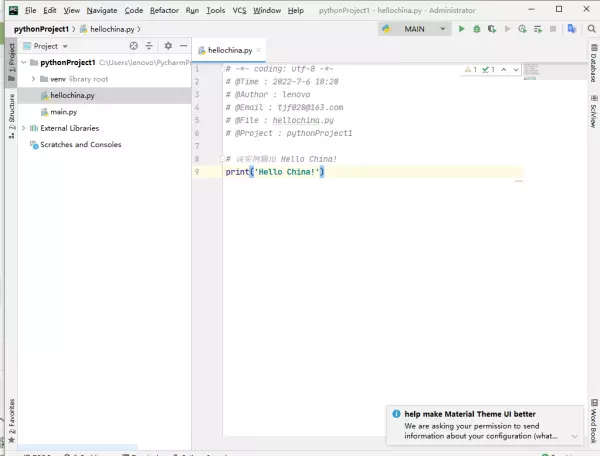Expand External Libraries node

24,128
